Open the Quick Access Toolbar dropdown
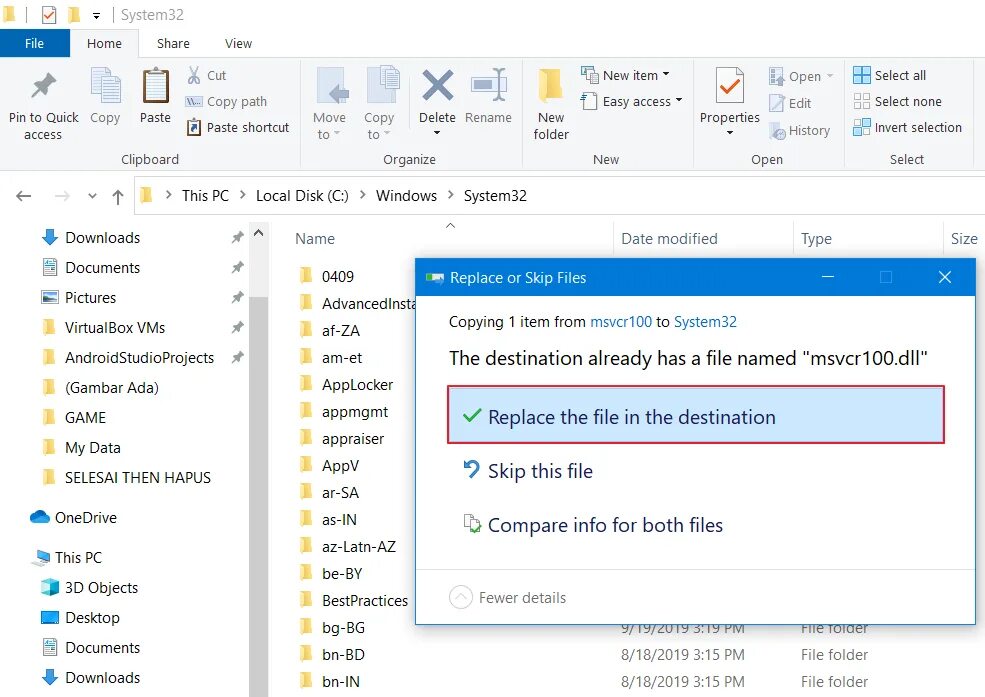The height and width of the screenshot is (697, 985). (96, 14)
